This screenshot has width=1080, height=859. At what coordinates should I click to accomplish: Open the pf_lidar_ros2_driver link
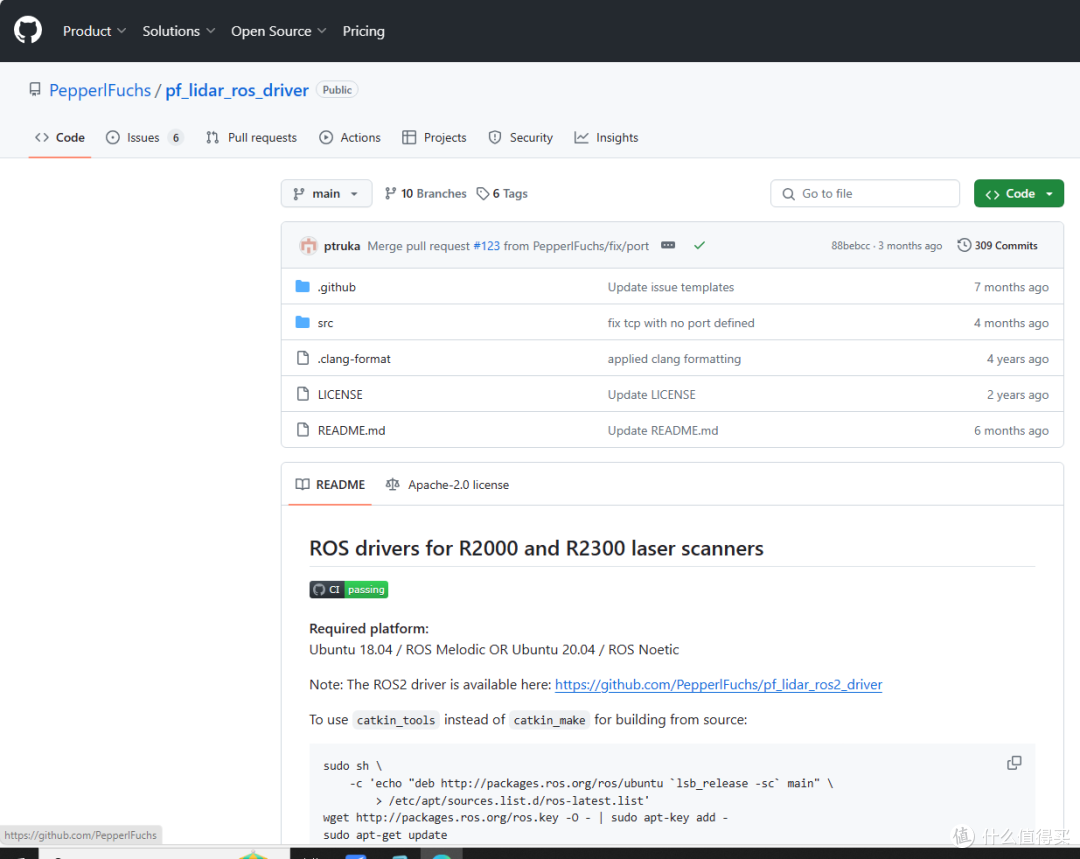pos(718,684)
